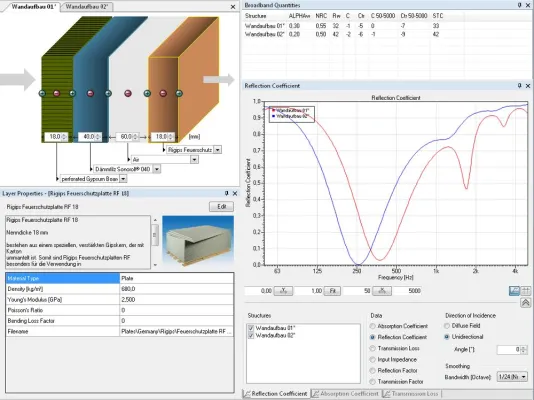Open bottom Reflection Coefficient tab
This screenshot has height=400, width=534.
pos(276,394)
